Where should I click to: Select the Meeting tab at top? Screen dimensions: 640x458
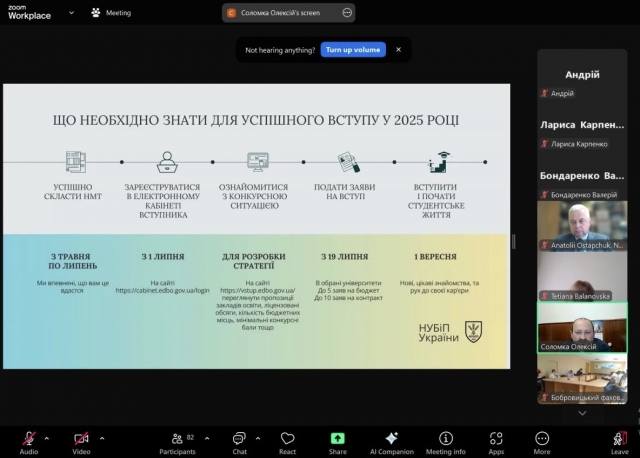pyautogui.click(x=111, y=13)
